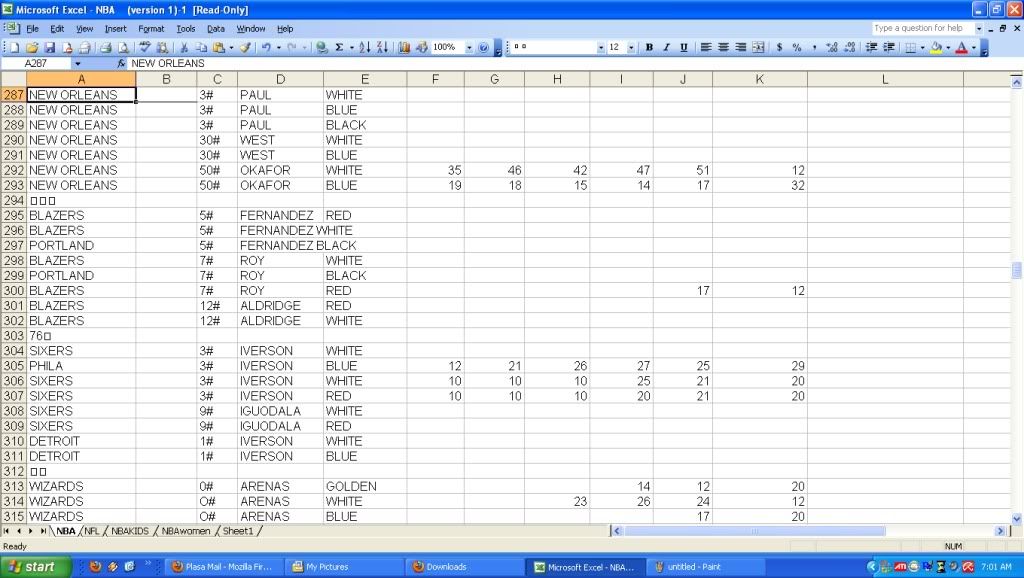
Task: Center the cell text
Action: click(x=724, y=48)
